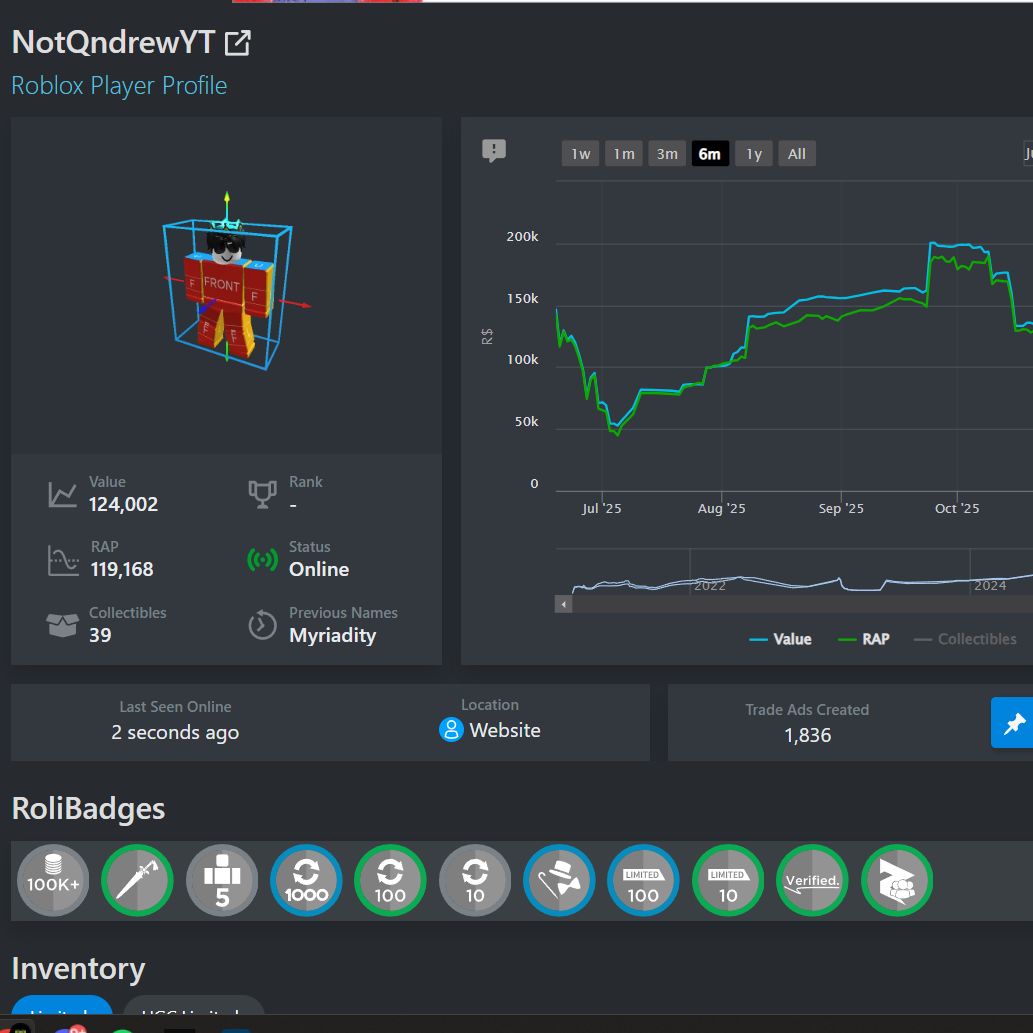Click the 200k y-axis label

[522, 237]
